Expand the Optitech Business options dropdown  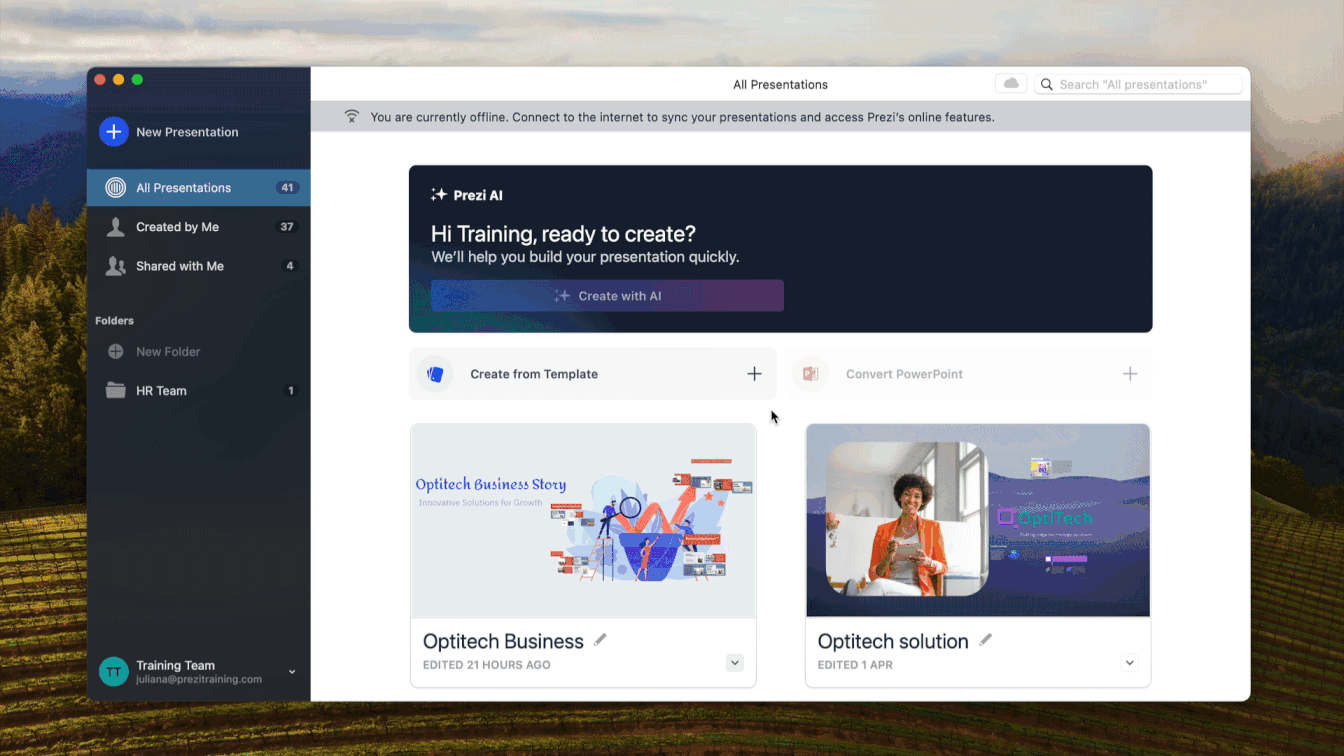[x=735, y=662]
